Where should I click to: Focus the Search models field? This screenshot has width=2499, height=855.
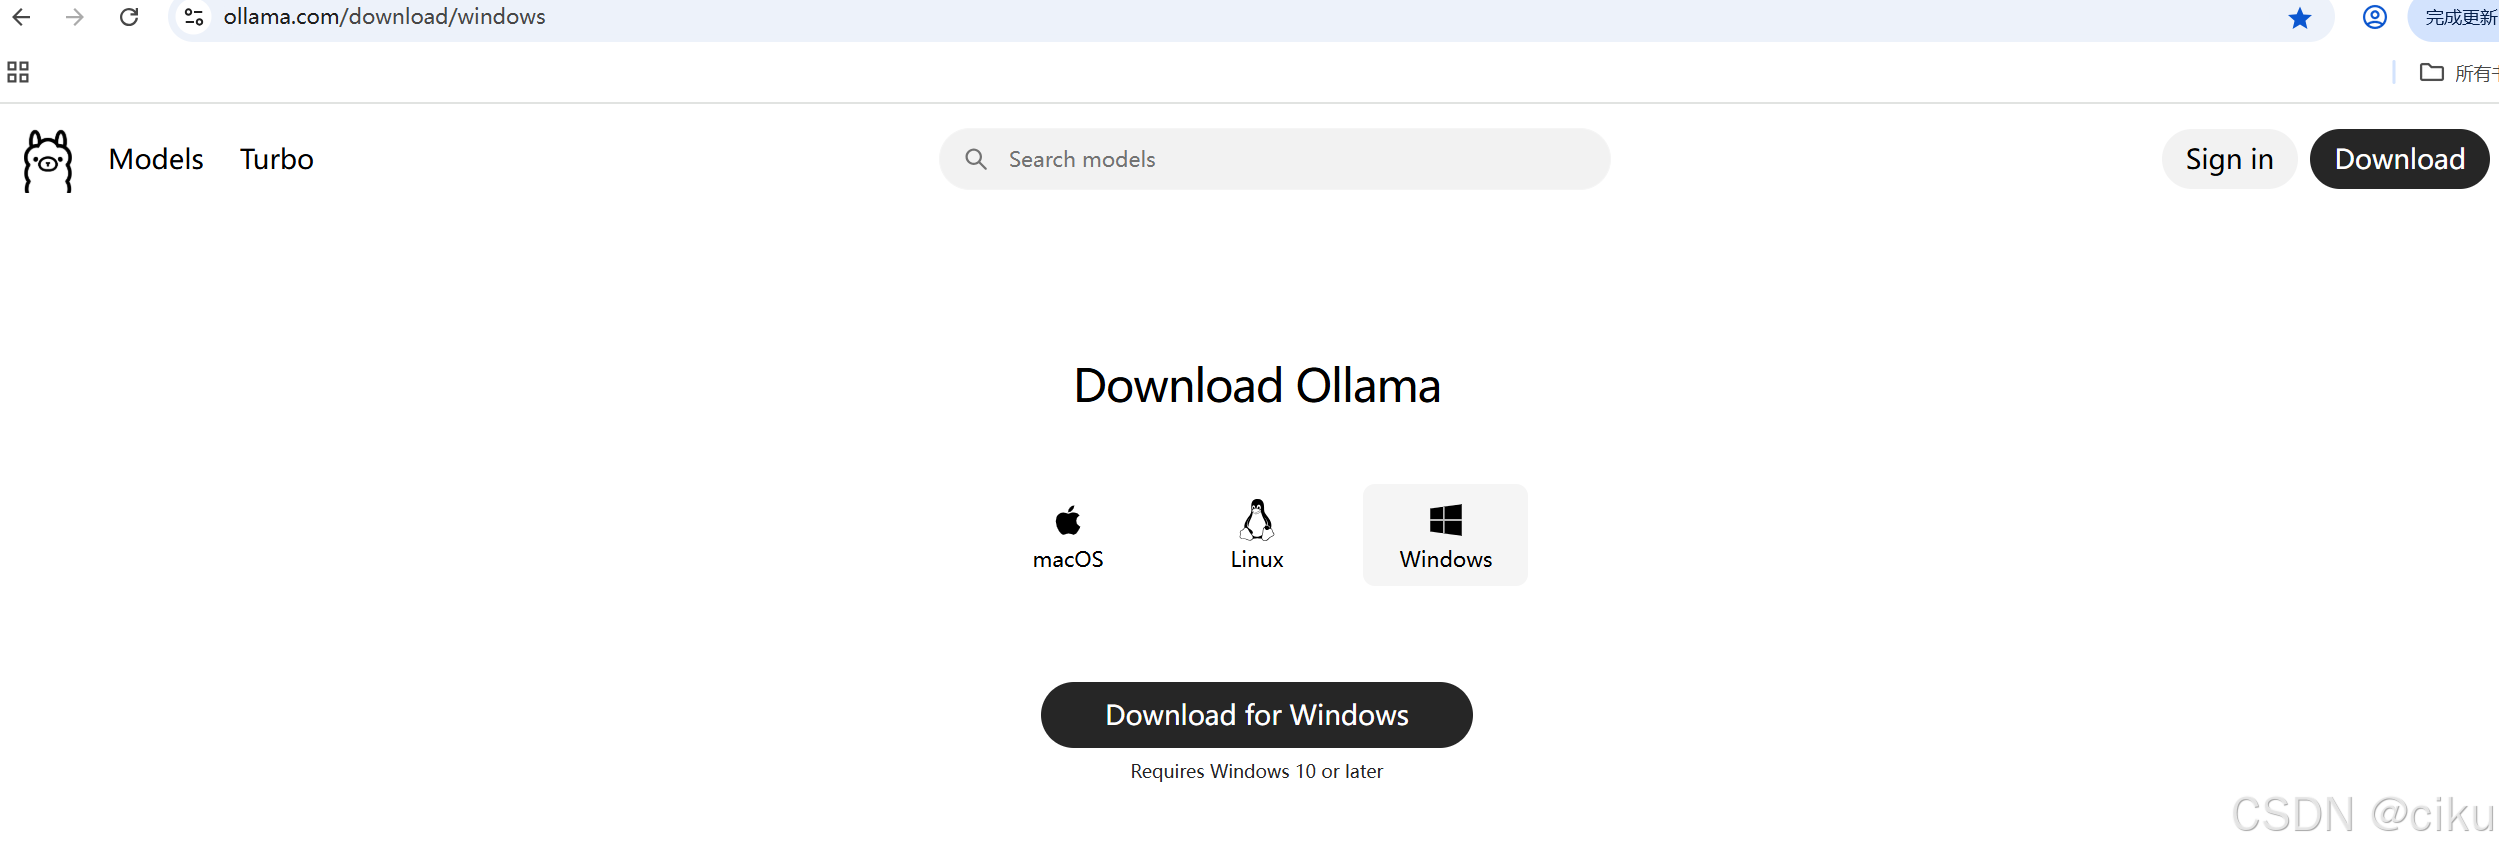tap(1274, 159)
